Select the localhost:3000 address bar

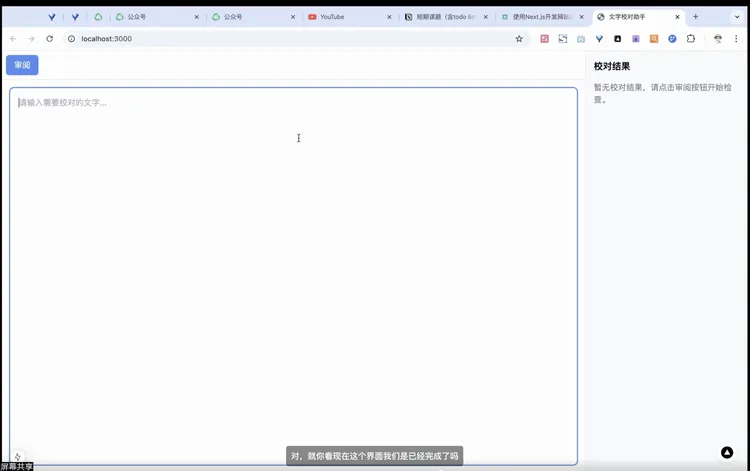pos(297,39)
